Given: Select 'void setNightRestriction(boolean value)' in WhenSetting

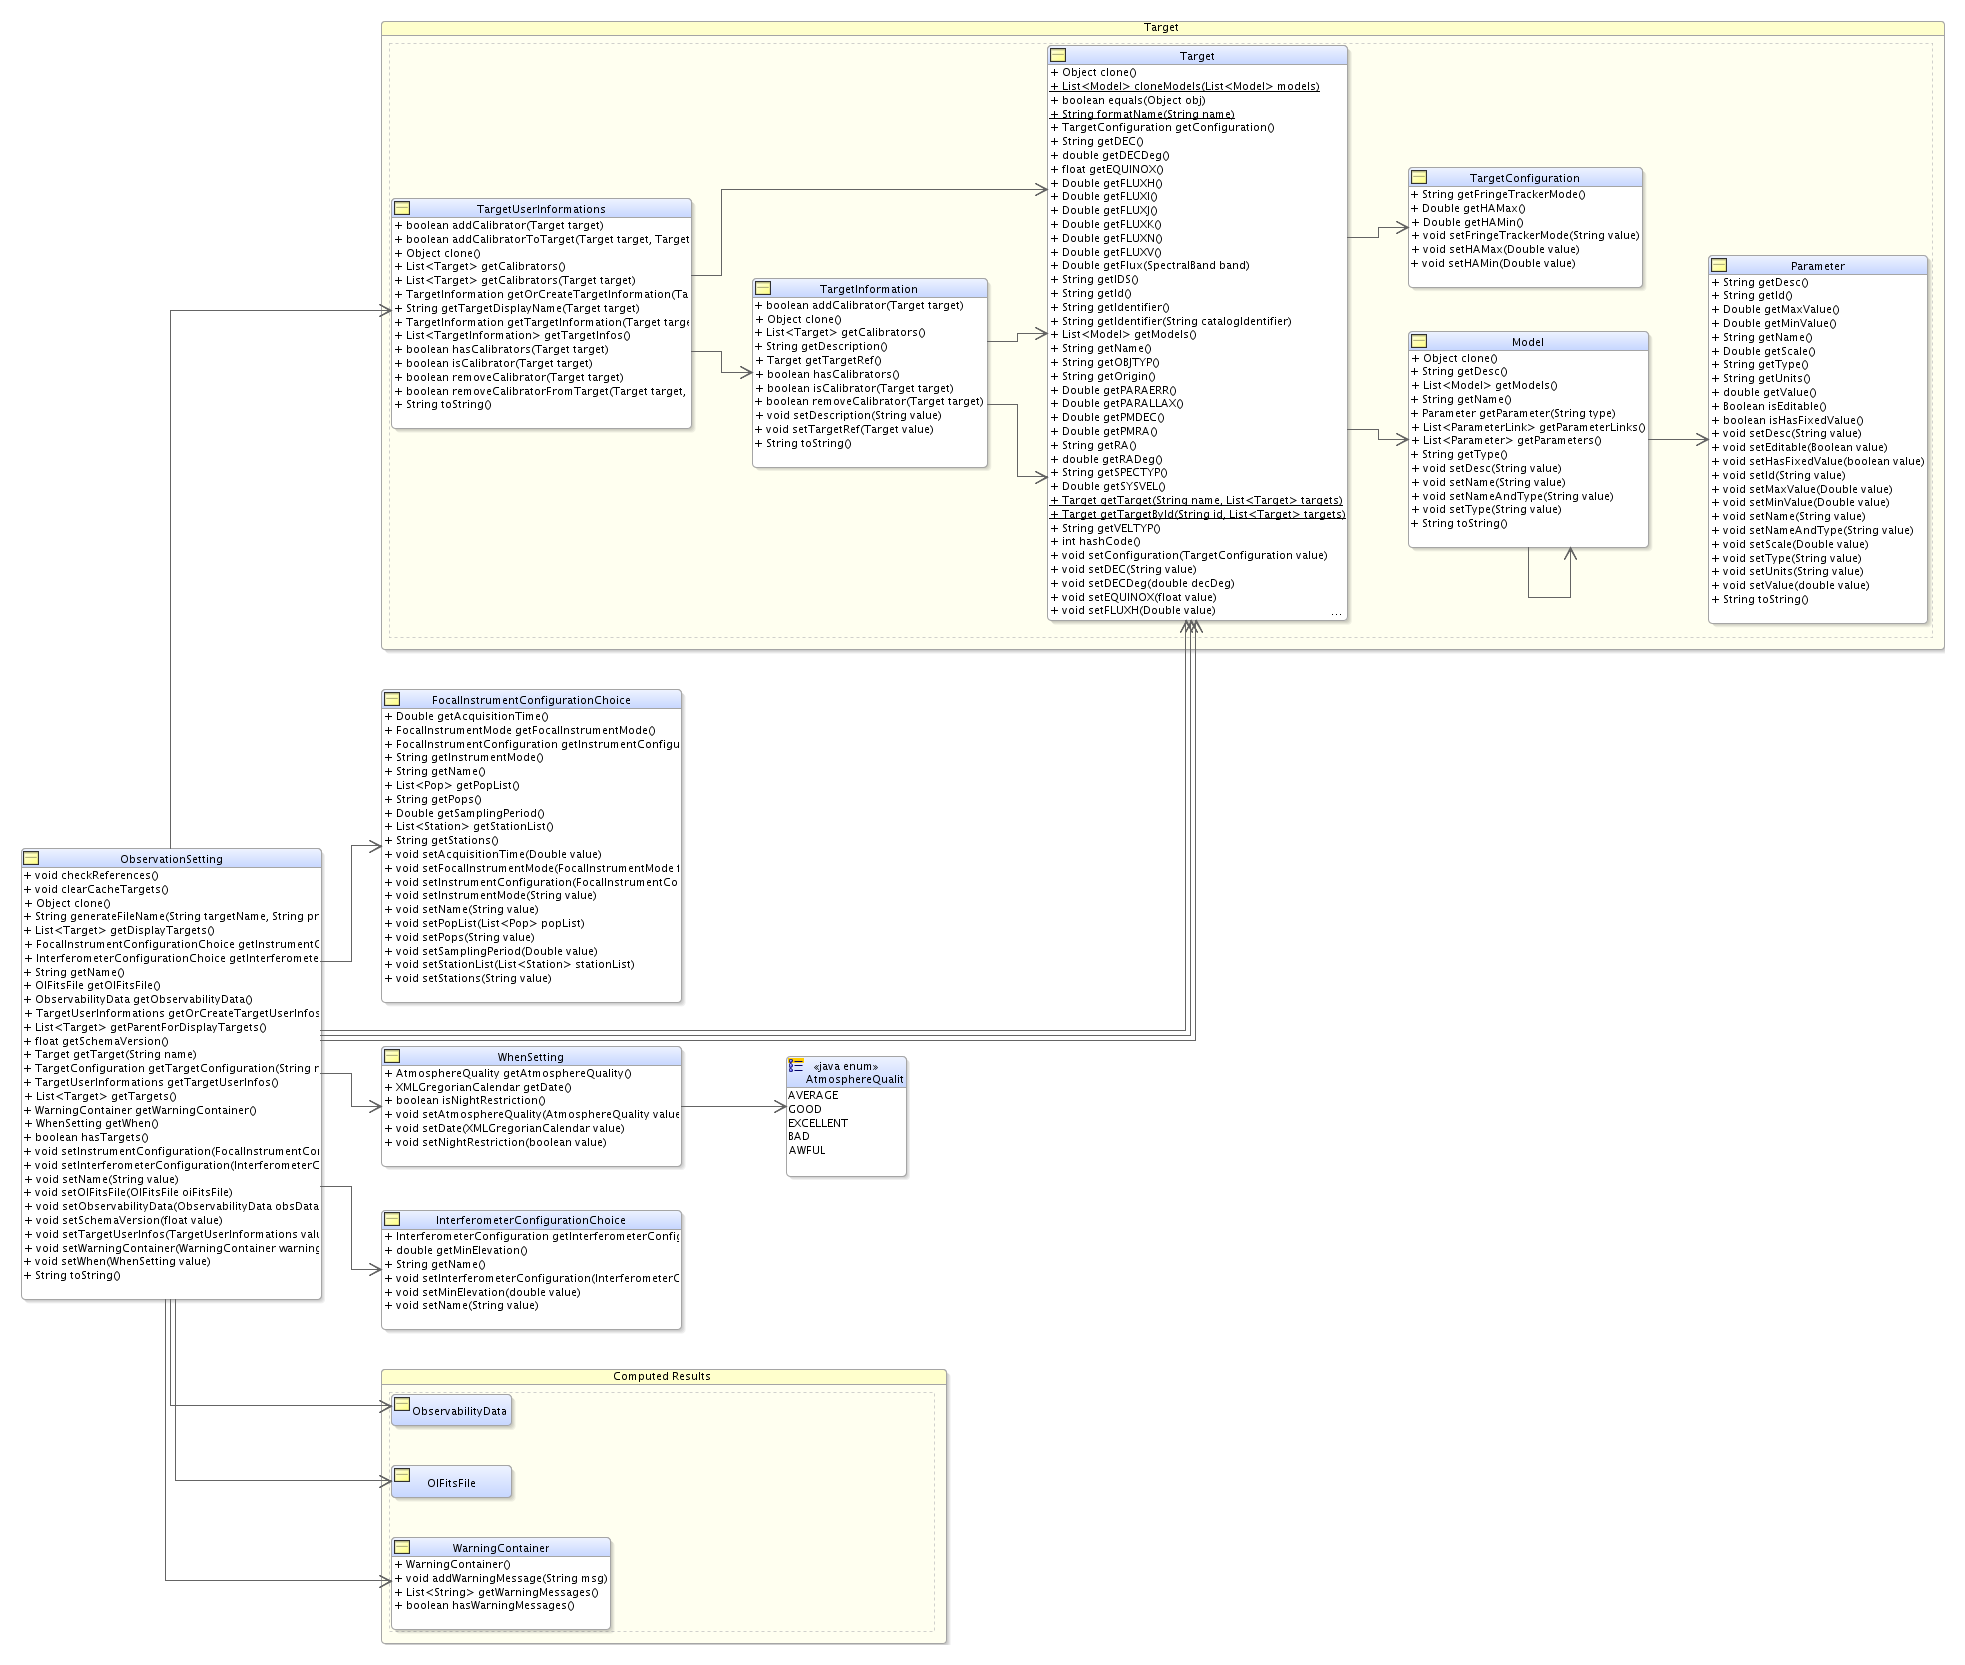Looking at the screenshot, I should (x=495, y=1142).
